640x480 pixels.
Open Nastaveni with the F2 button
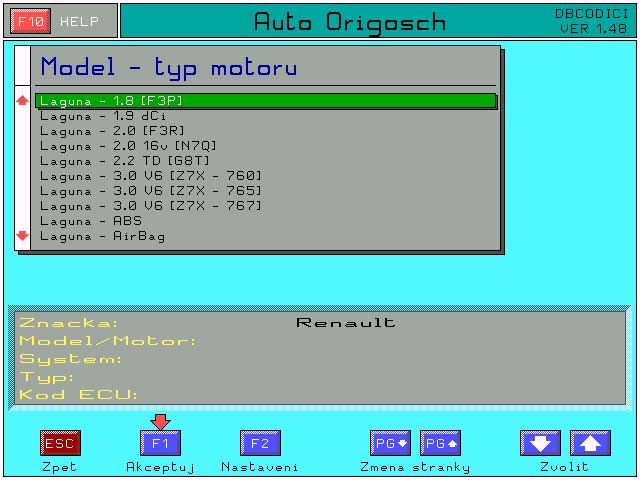click(260, 443)
